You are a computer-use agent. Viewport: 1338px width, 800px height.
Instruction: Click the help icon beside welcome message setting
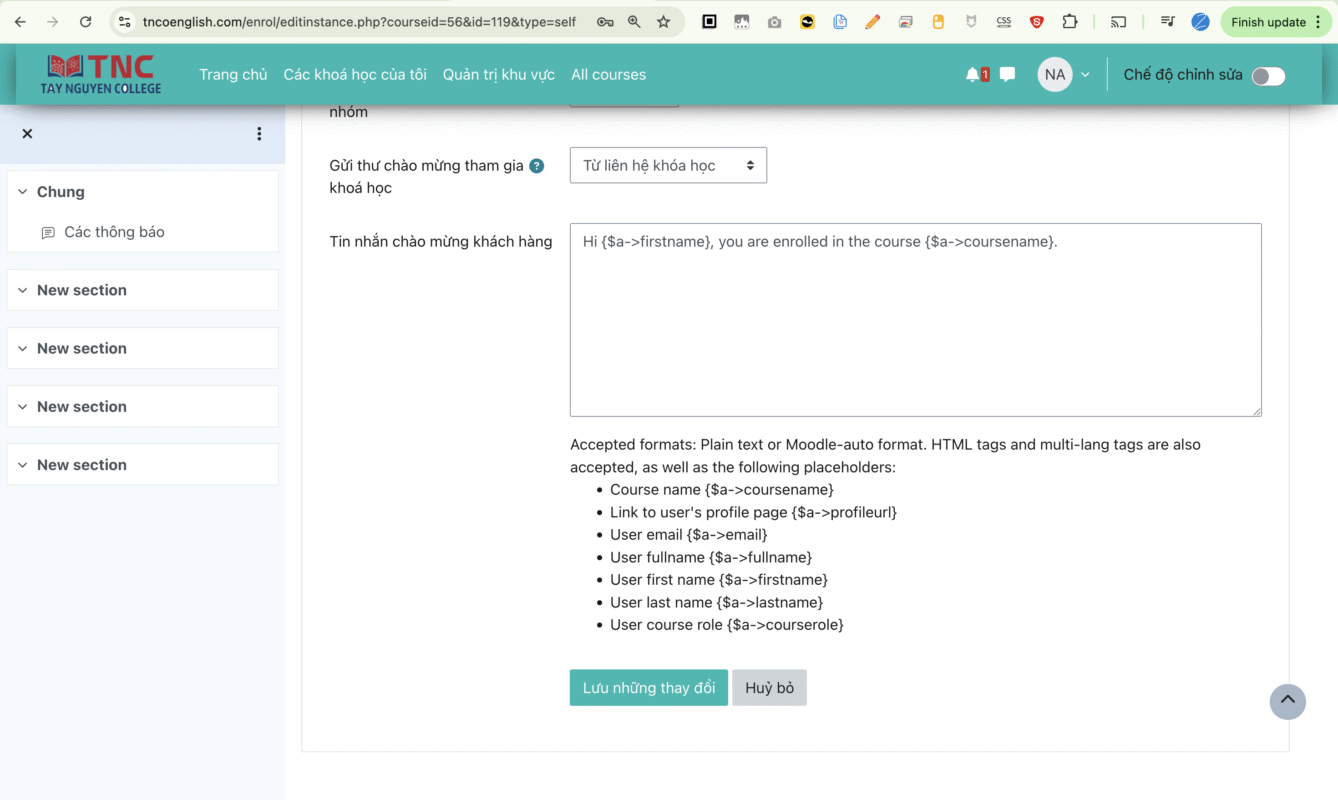click(x=537, y=166)
